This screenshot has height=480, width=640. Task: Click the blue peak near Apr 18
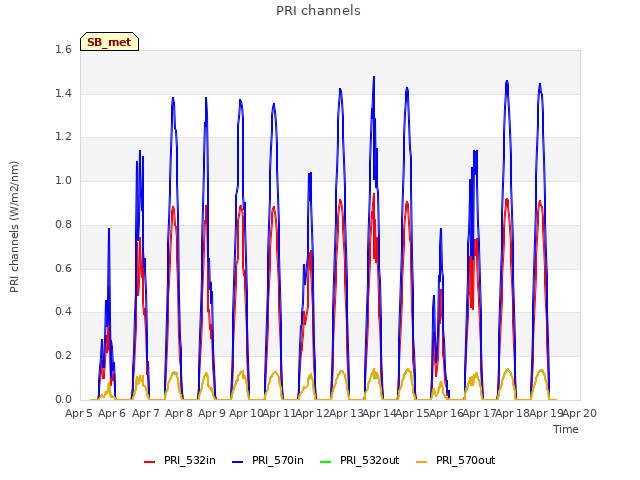507,82
